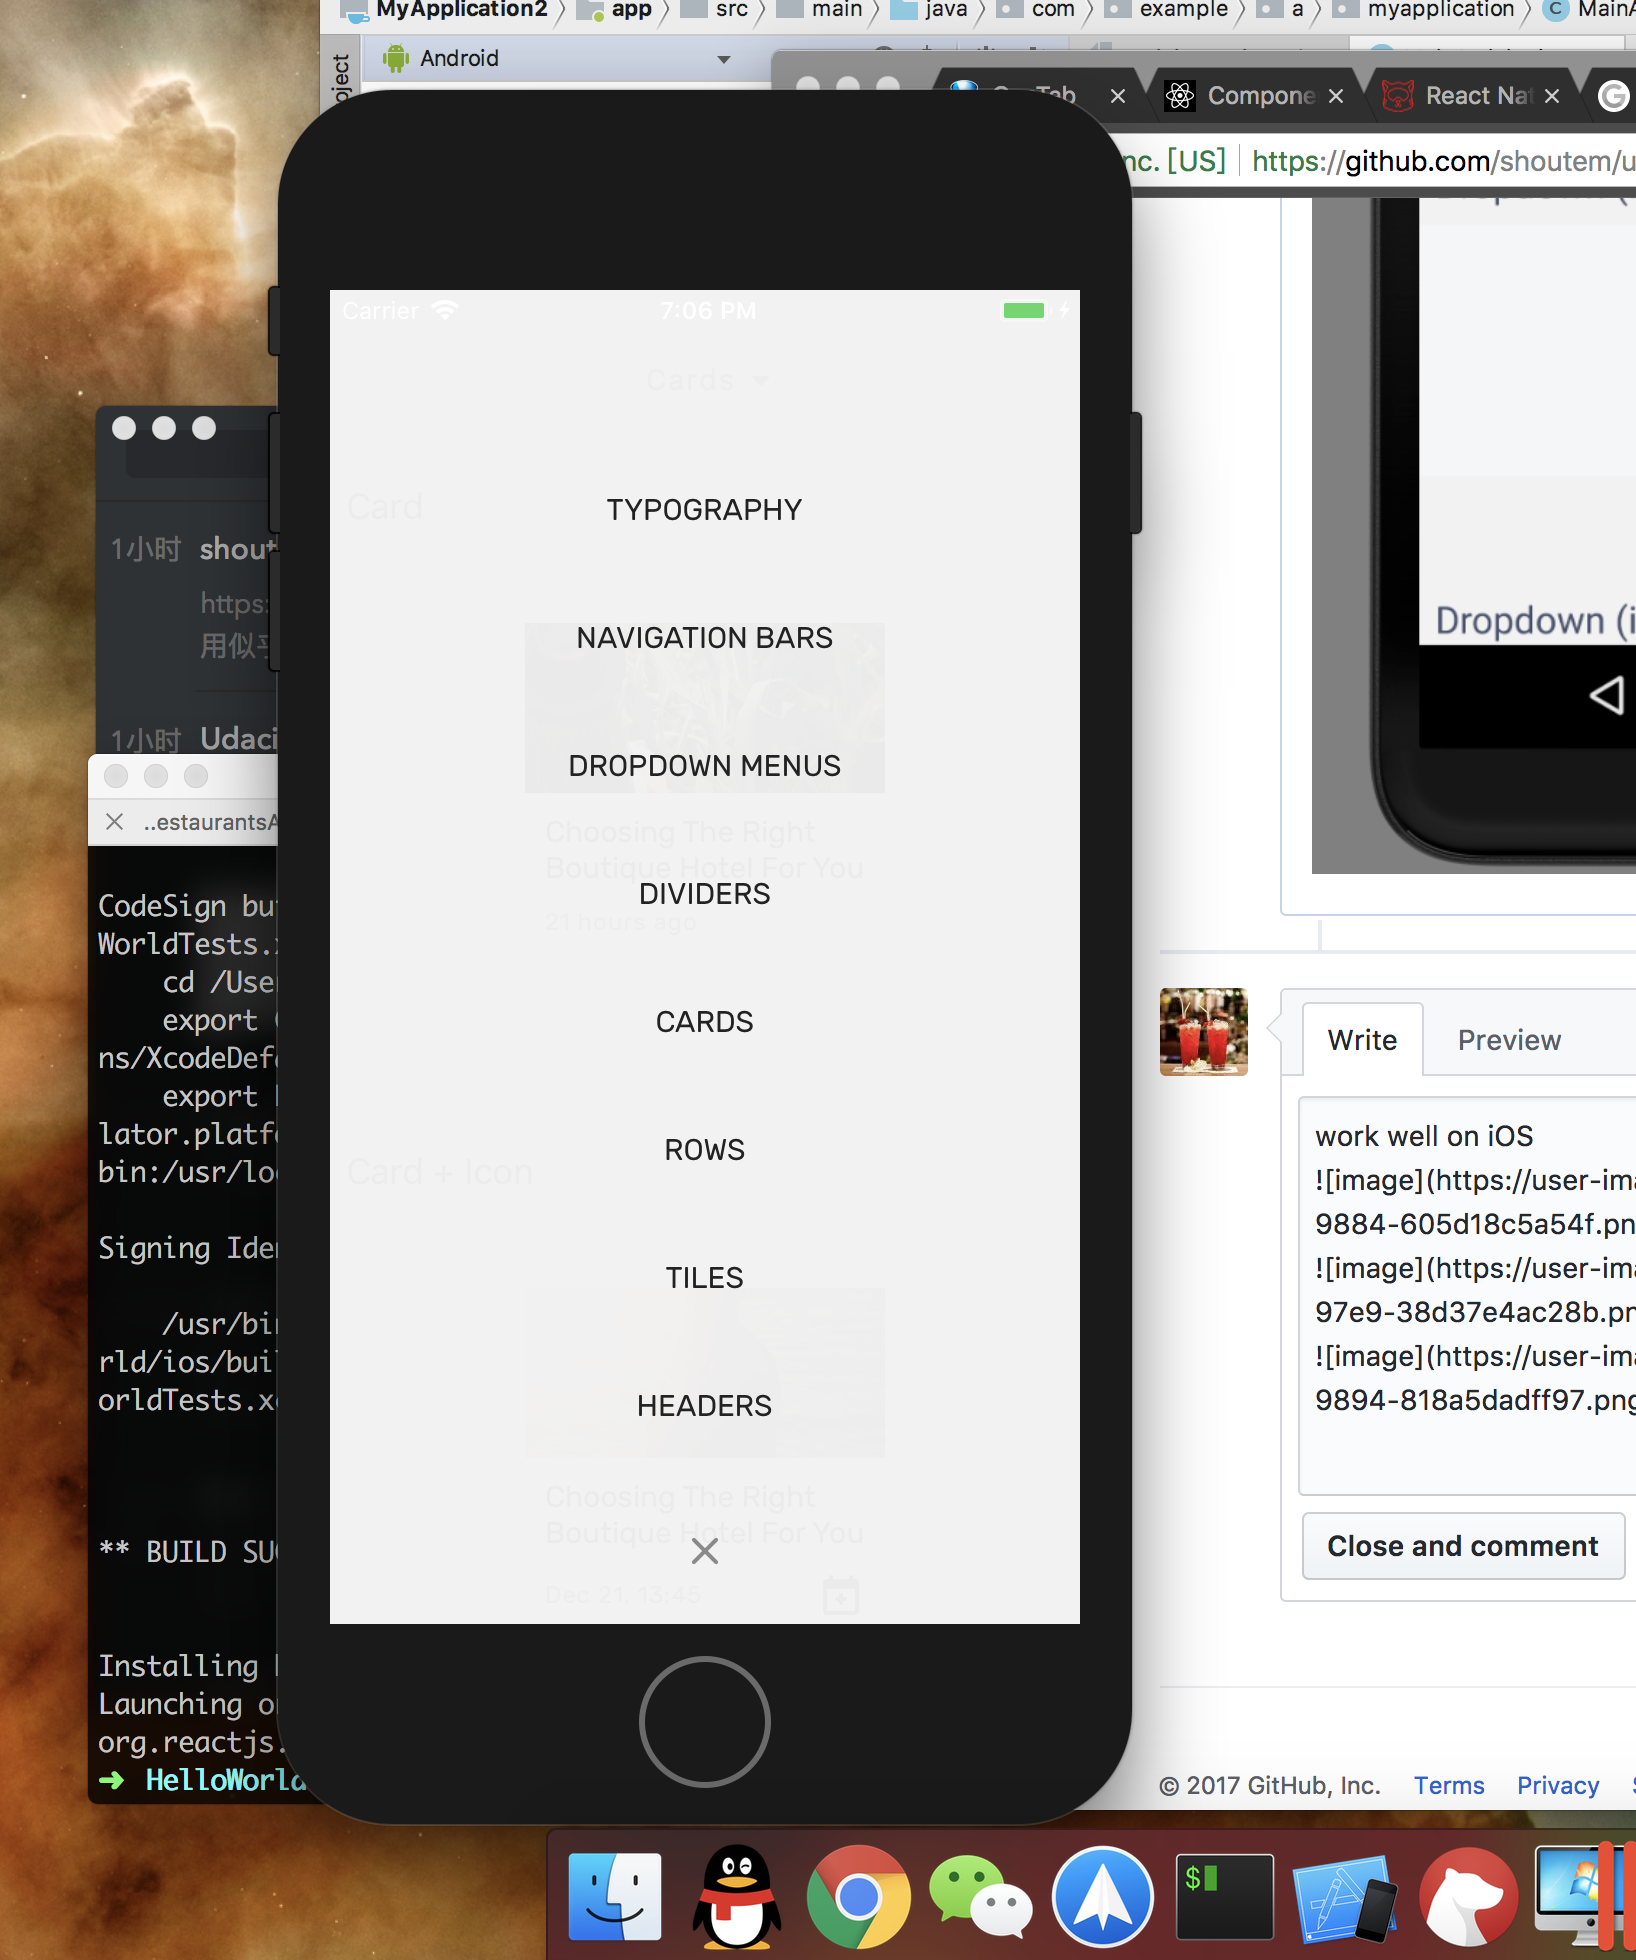The image size is (1636, 1960).
Task: Click the user avatar thumbnail on GitHub
Action: (x=1204, y=1032)
